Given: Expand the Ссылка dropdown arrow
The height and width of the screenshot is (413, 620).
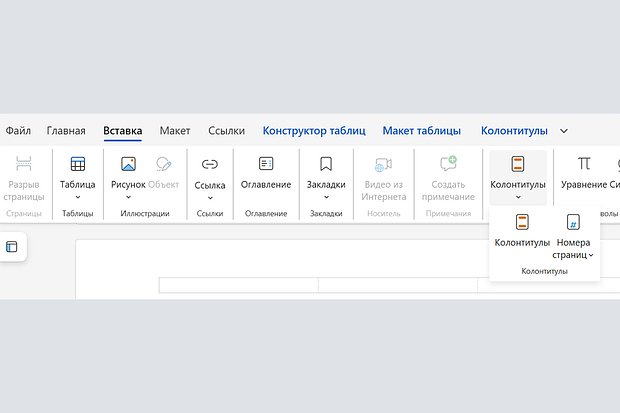Looking at the screenshot, I should [x=210, y=197].
